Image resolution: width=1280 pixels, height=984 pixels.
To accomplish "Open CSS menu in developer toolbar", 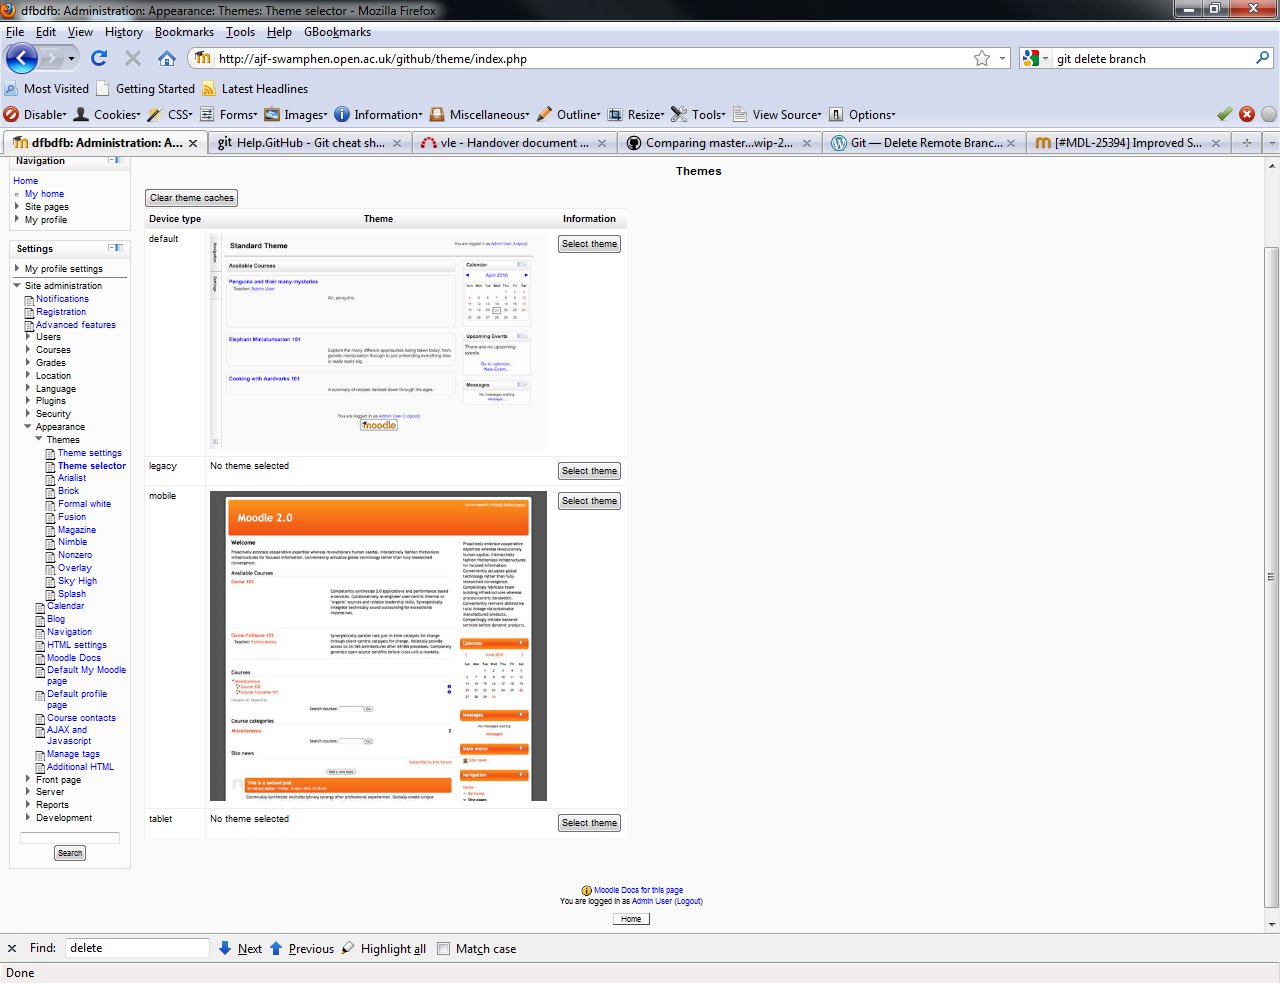I will (x=170, y=114).
